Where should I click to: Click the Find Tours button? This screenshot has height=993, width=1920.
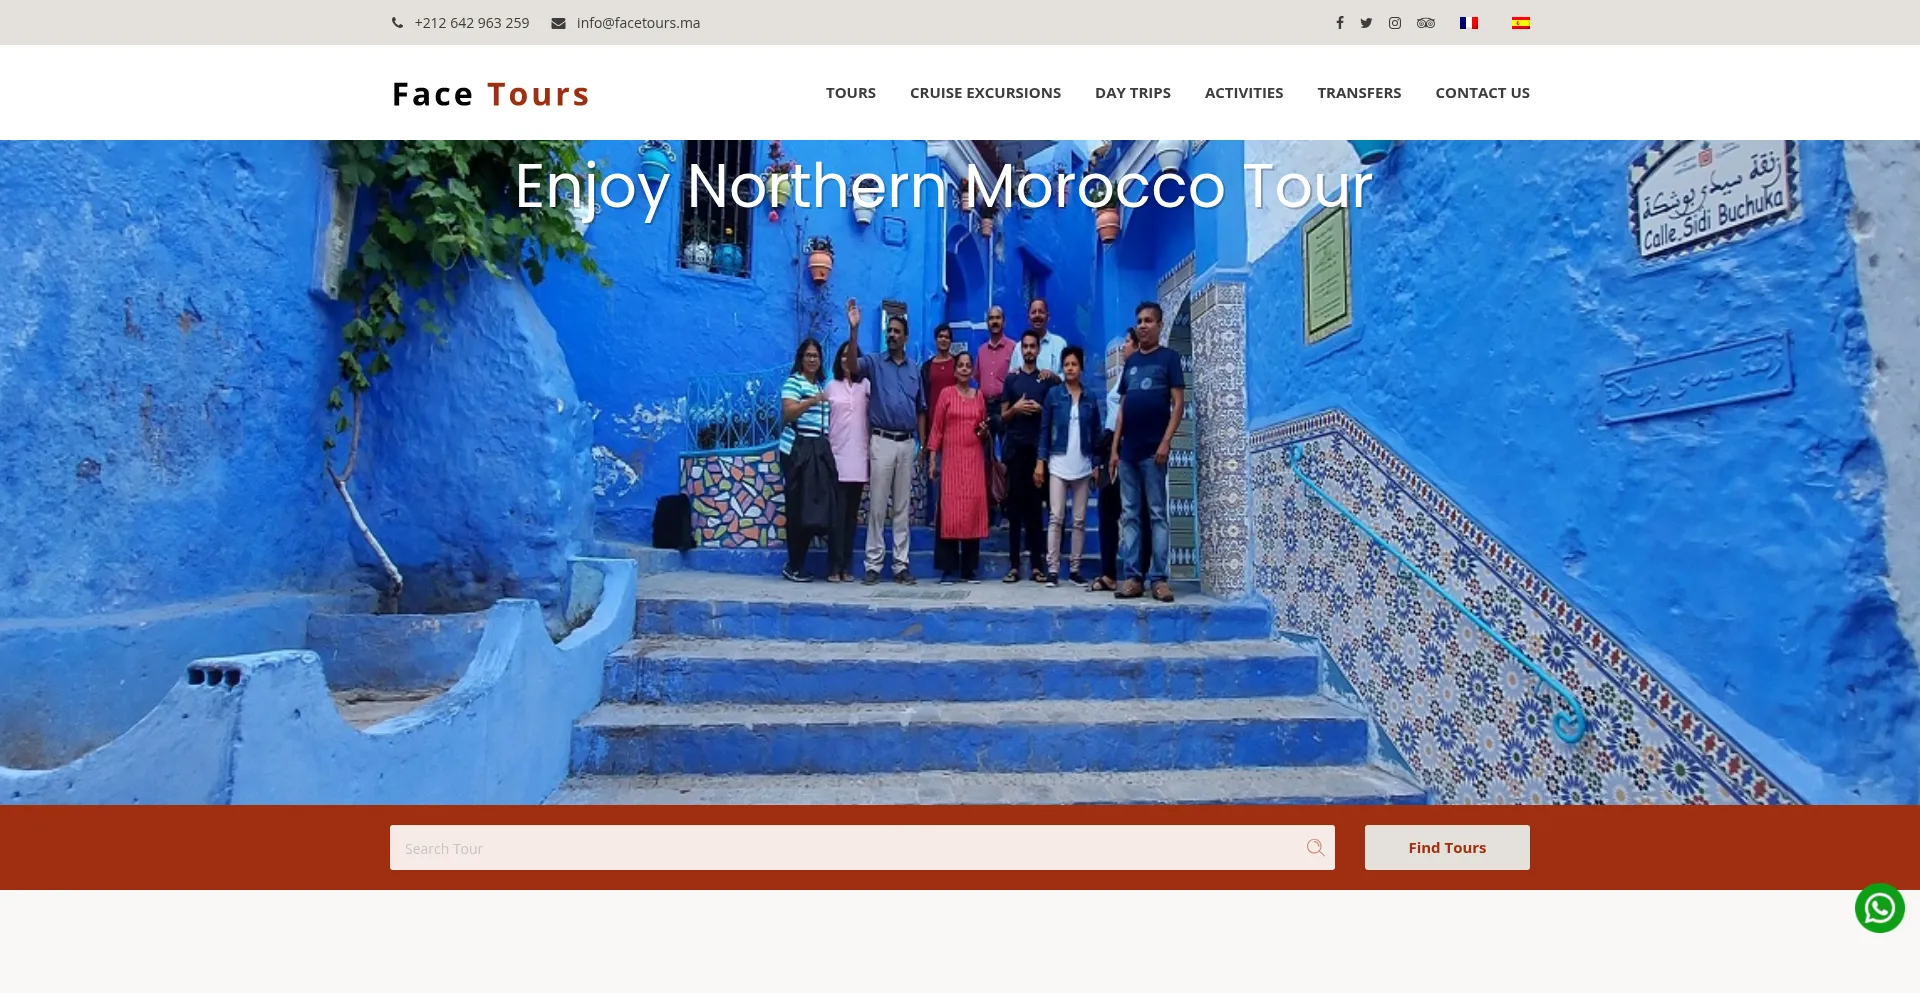pyautogui.click(x=1447, y=847)
